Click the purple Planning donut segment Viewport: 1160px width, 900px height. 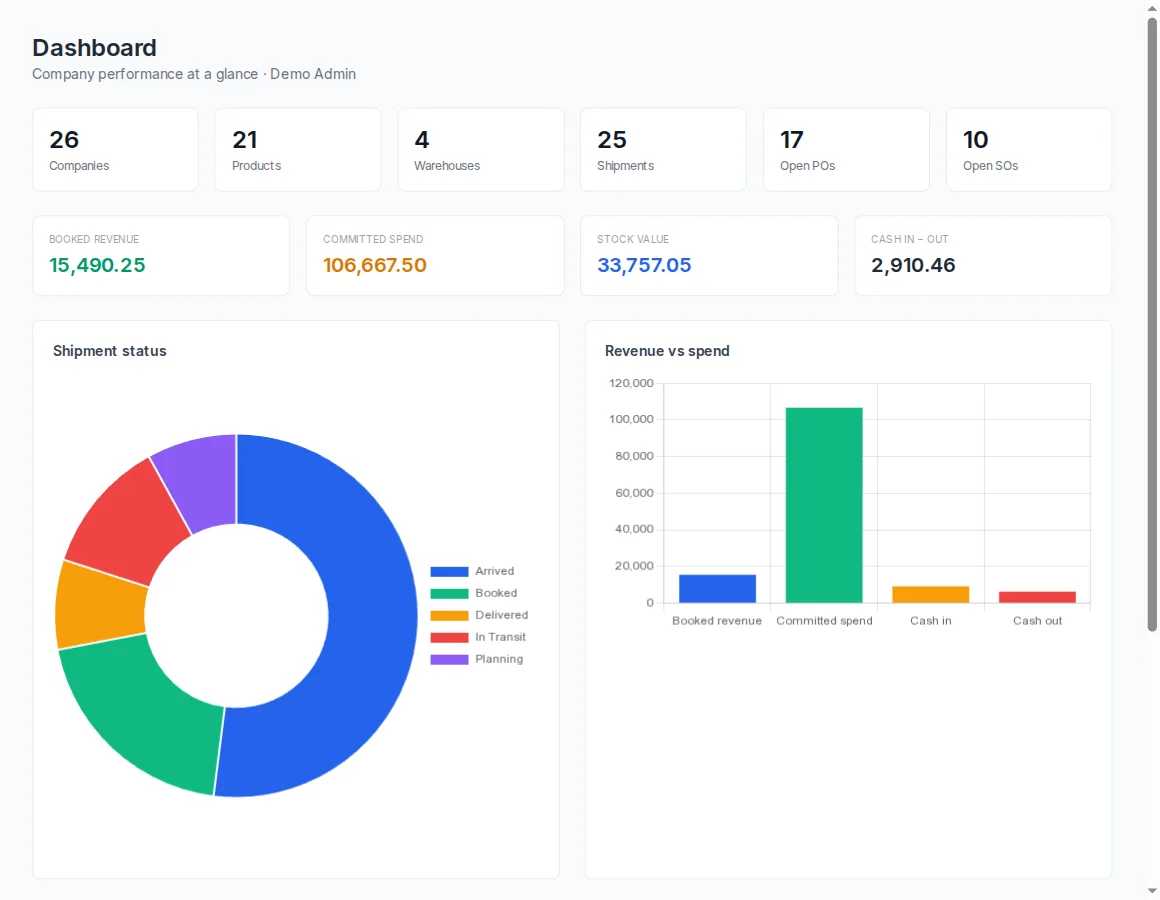(203, 481)
